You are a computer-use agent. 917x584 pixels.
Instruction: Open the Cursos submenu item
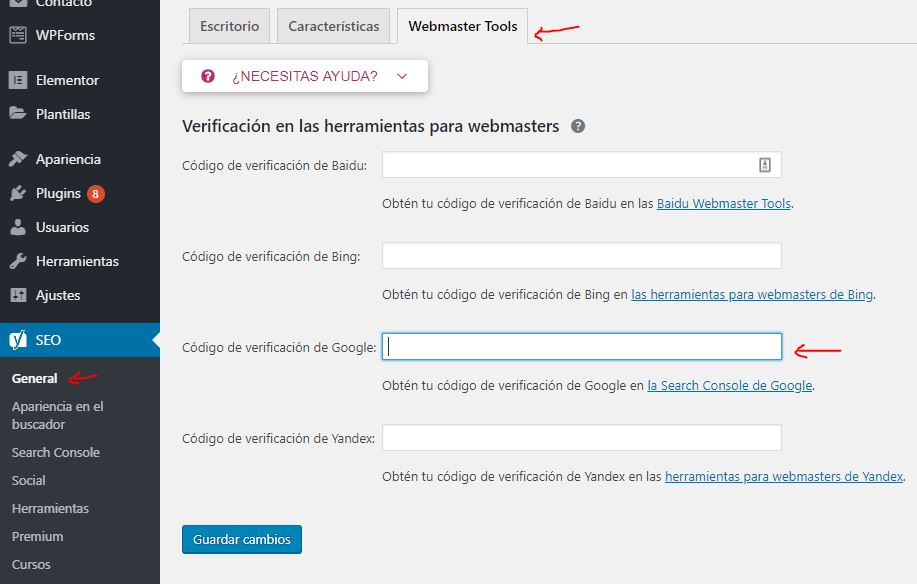[x=31, y=564]
